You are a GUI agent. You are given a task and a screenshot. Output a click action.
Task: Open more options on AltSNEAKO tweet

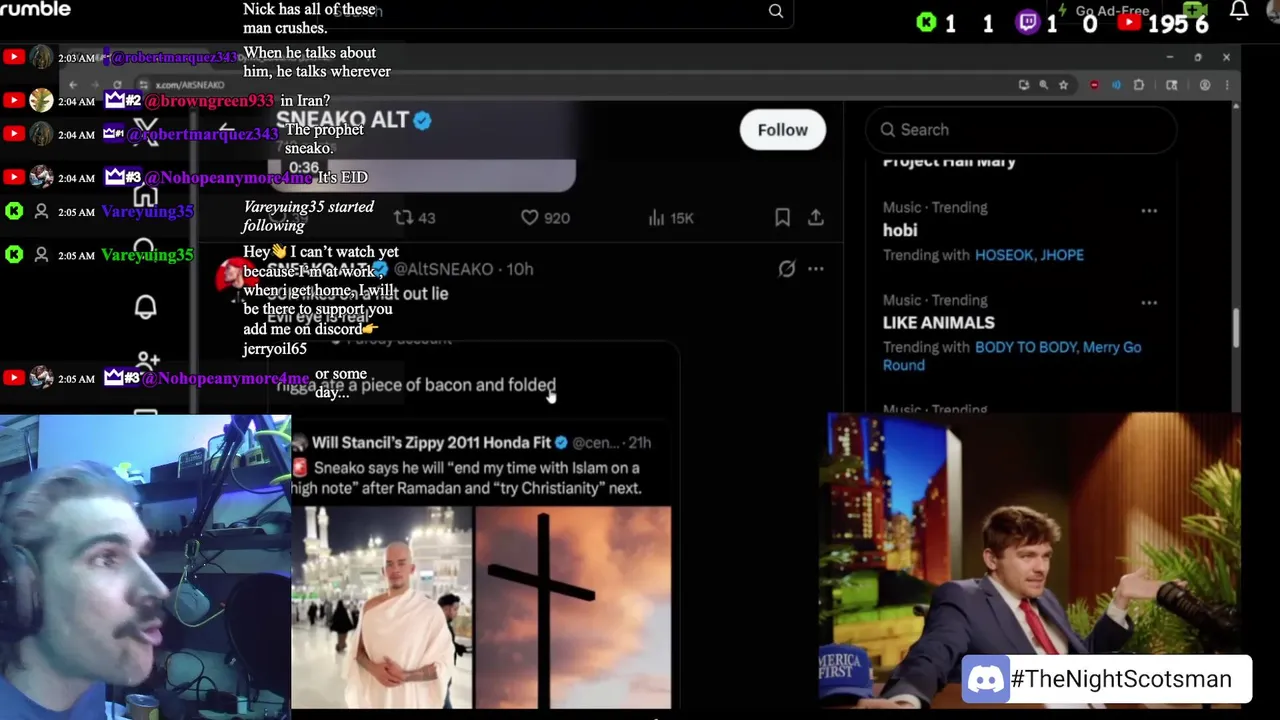pos(816,269)
